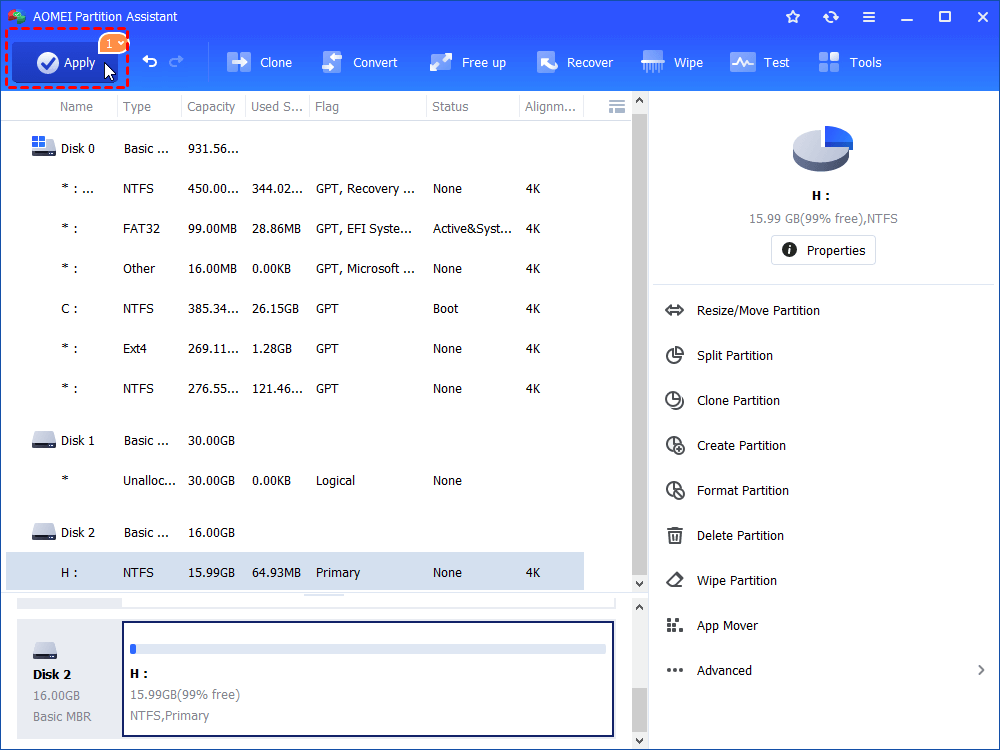Sort by the Name column header
The height and width of the screenshot is (750, 1000).
coord(77,107)
